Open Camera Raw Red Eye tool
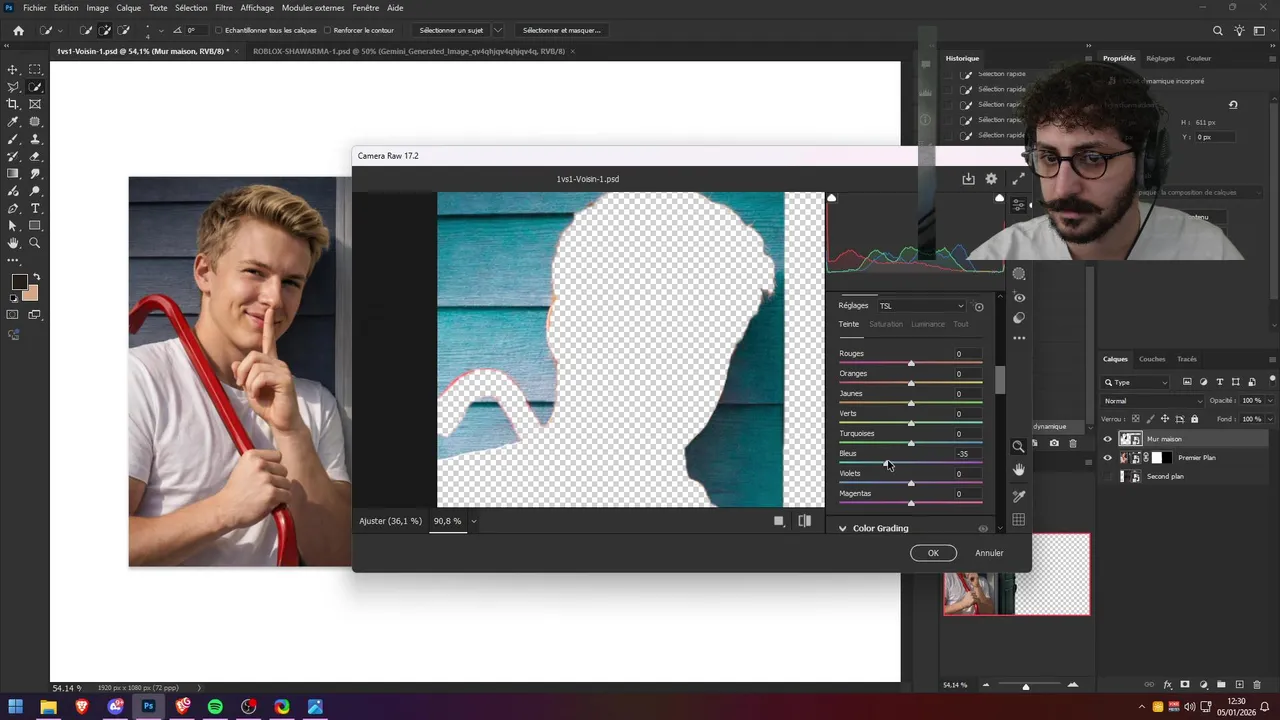Image resolution: width=1280 pixels, height=720 pixels. pyautogui.click(x=1019, y=297)
